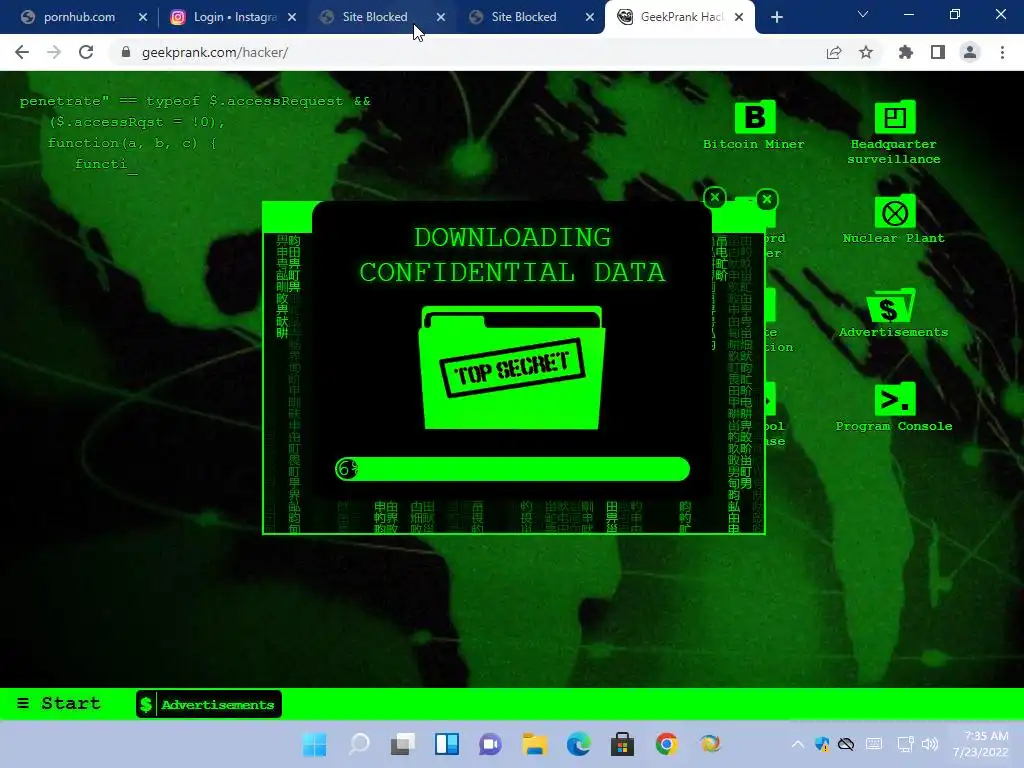Open File Explorer on taskbar
The image size is (1024, 768).
[x=534, y=744]
